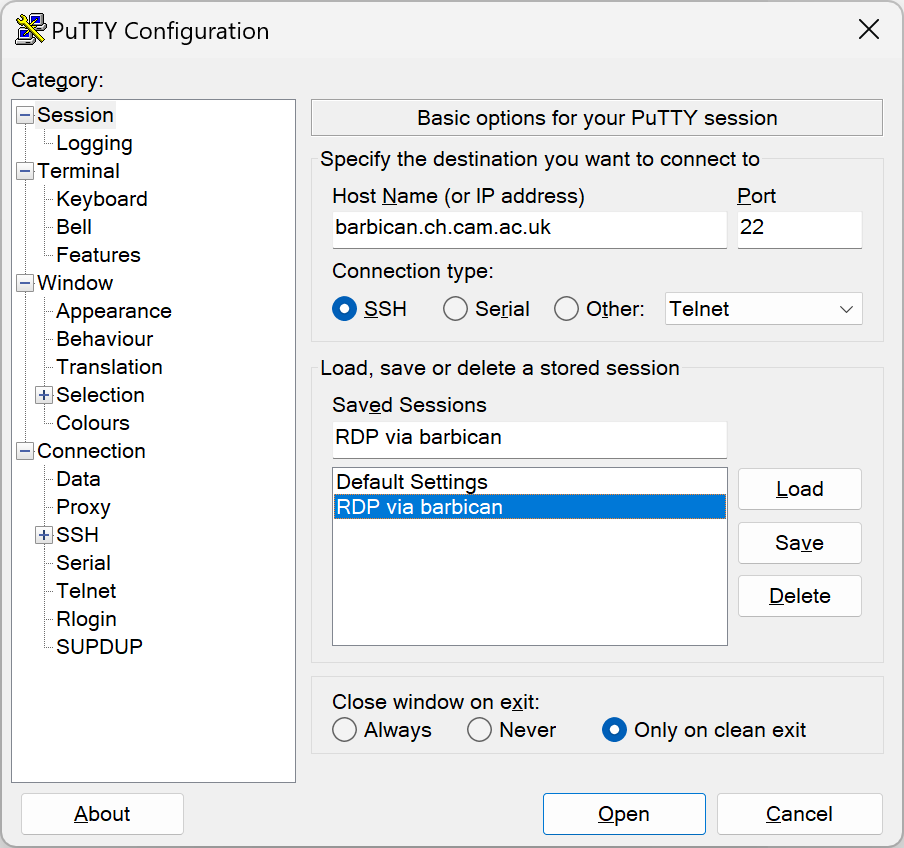Screen dimensions: 904x848
Task: Click the PuTTY icon in title bar
Action: 30,30
